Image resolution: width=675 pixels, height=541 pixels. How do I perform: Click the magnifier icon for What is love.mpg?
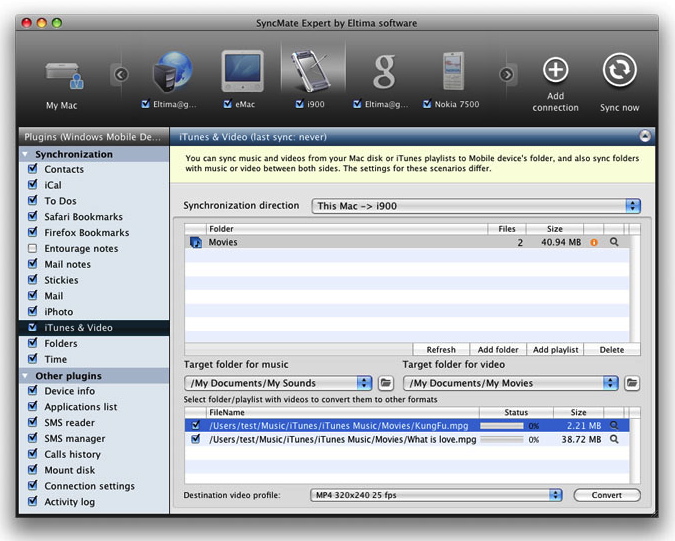(x=614, y=439)
